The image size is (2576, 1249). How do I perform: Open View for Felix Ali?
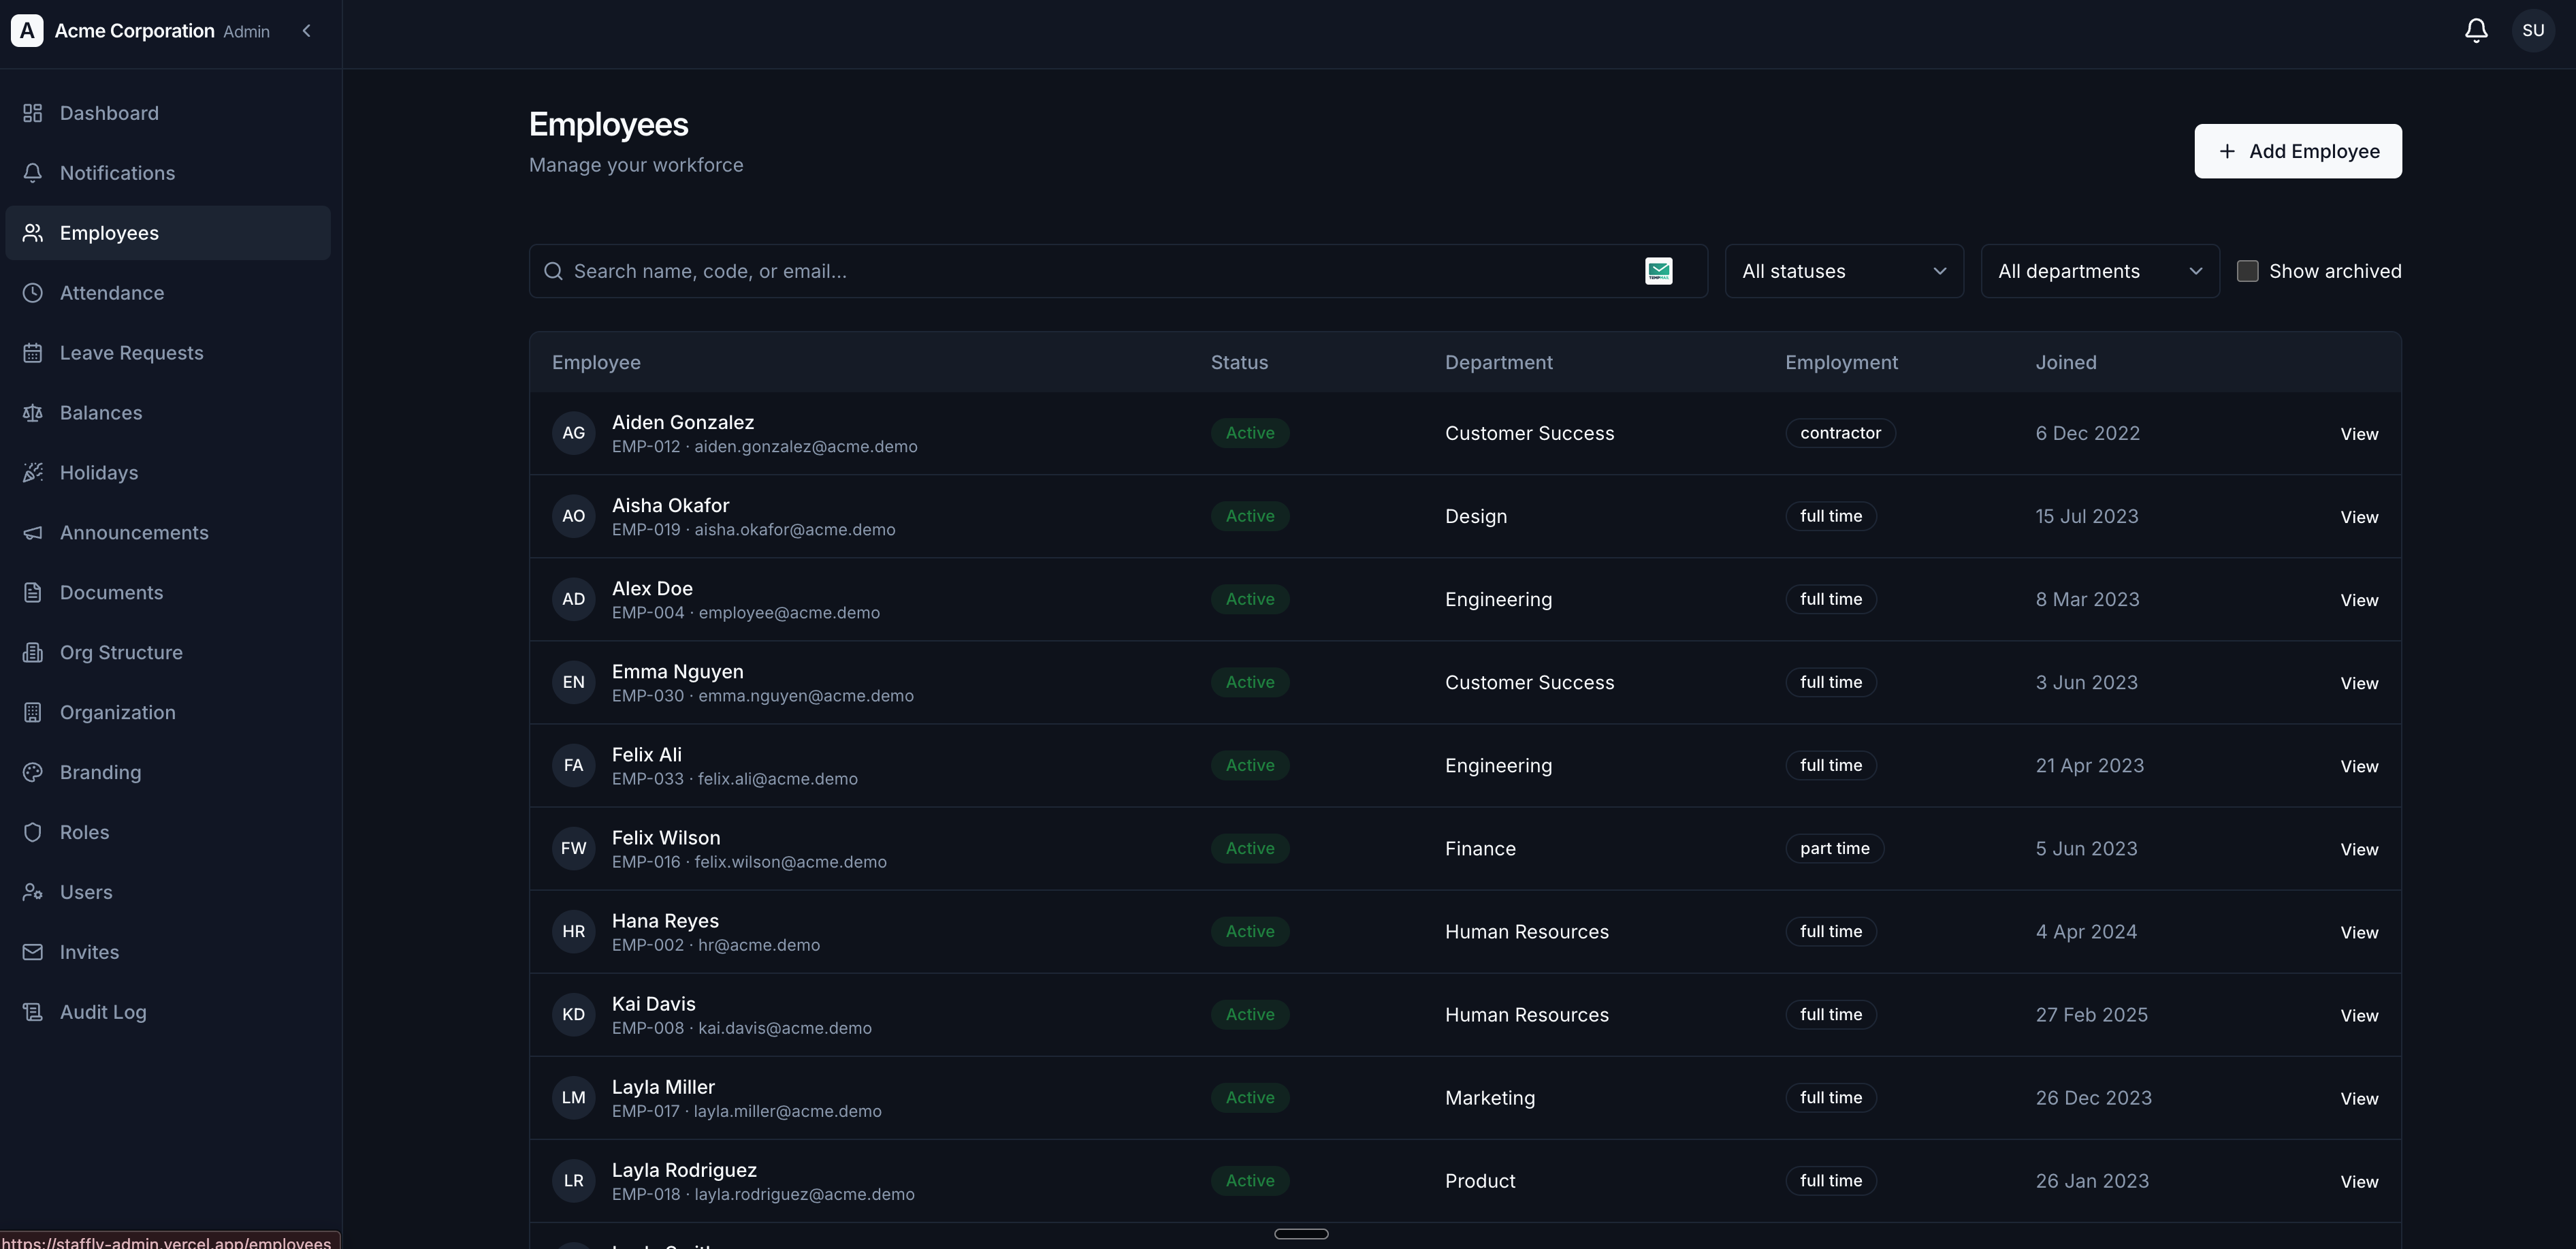(x=2359, y=766)
